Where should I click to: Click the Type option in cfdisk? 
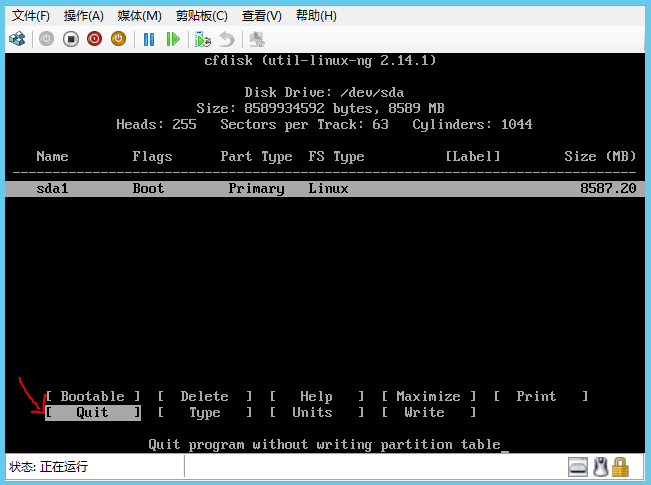[x=205, y=413]
